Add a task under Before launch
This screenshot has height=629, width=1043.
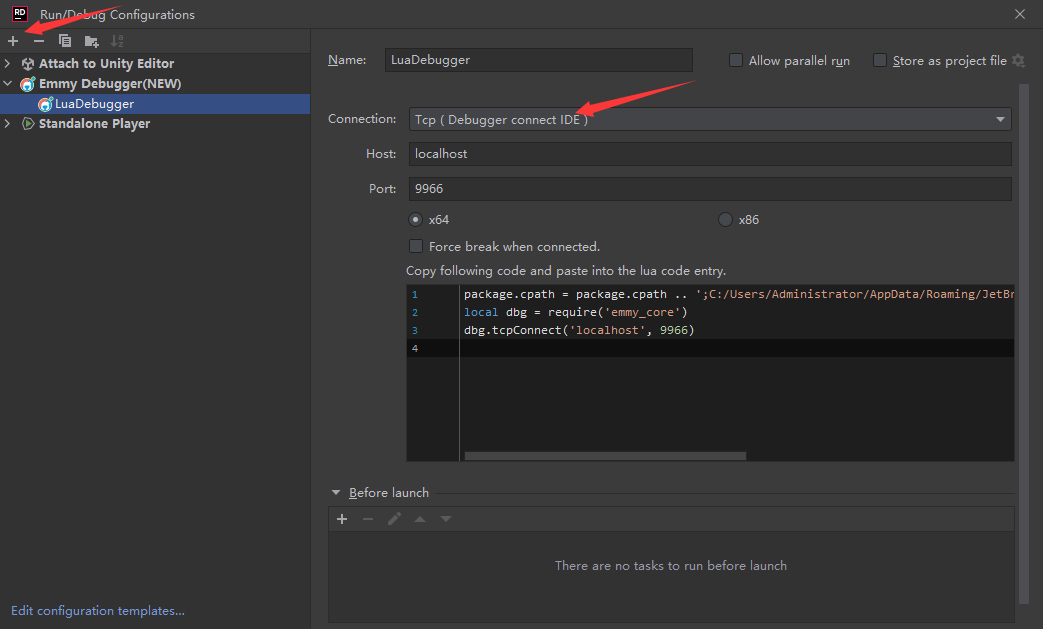[342, 519]
